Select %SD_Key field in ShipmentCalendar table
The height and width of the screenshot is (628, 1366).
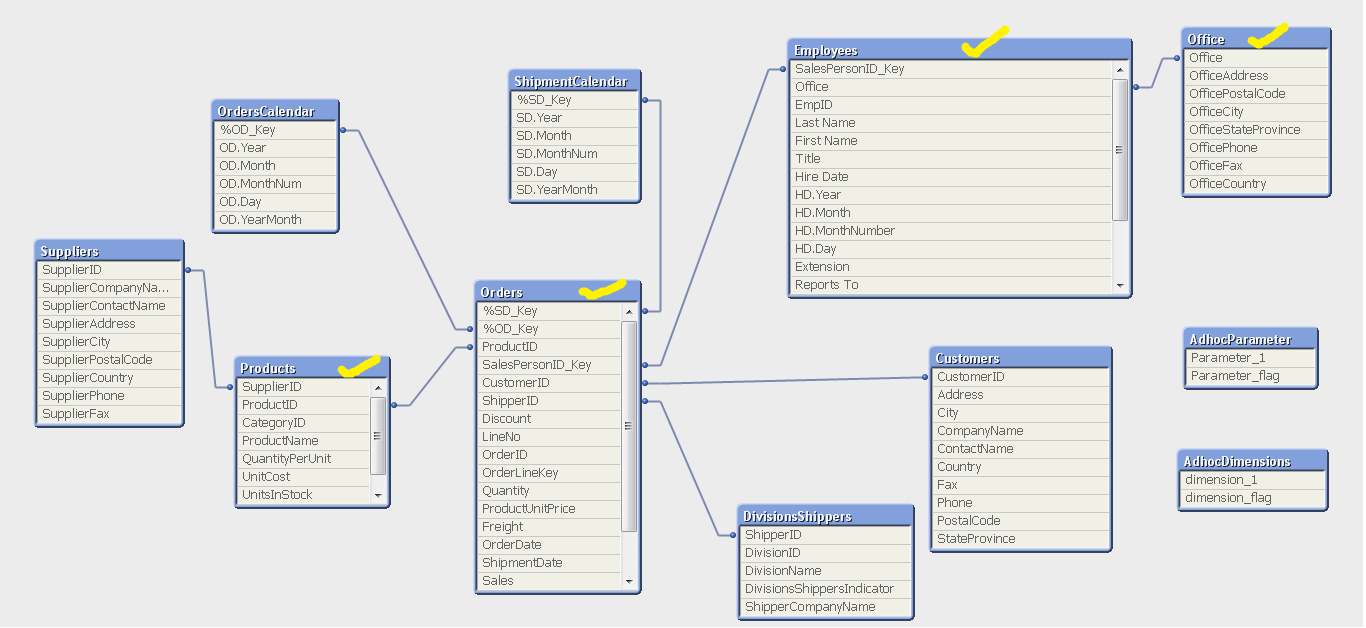575,99
